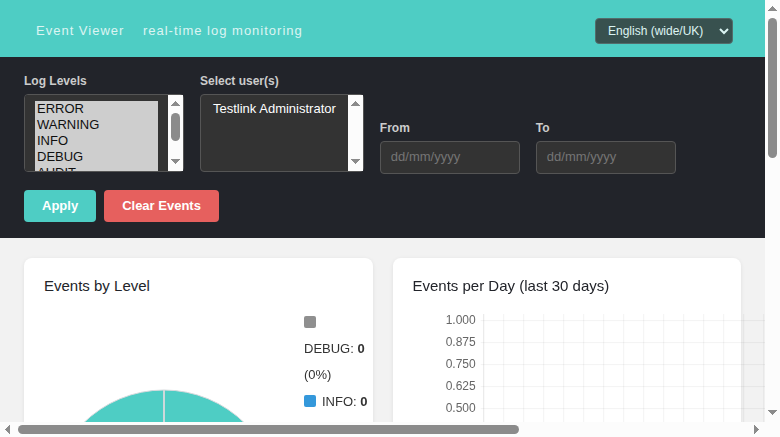Click the 0.500 y-axis value

461,408
